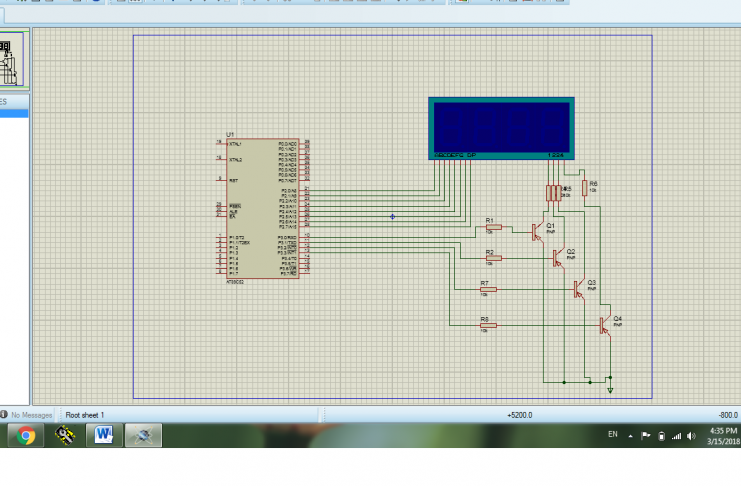Click the EN language indicator
The height and width of the screenshot is (486, 741).
pos(613,434)
